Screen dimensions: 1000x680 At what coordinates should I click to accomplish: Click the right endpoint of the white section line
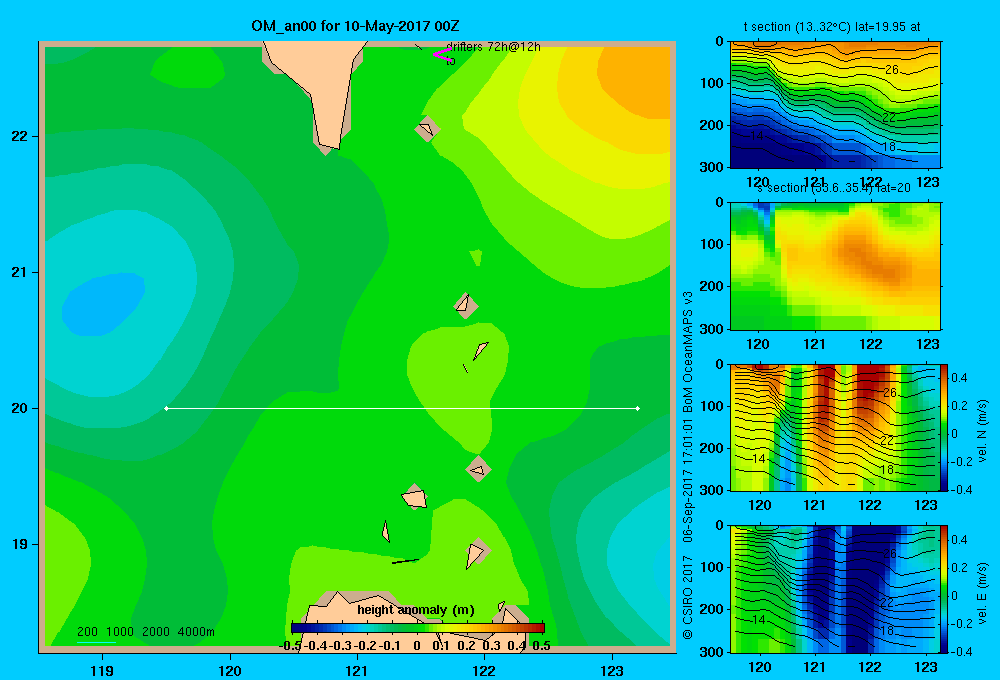(638, 408)
